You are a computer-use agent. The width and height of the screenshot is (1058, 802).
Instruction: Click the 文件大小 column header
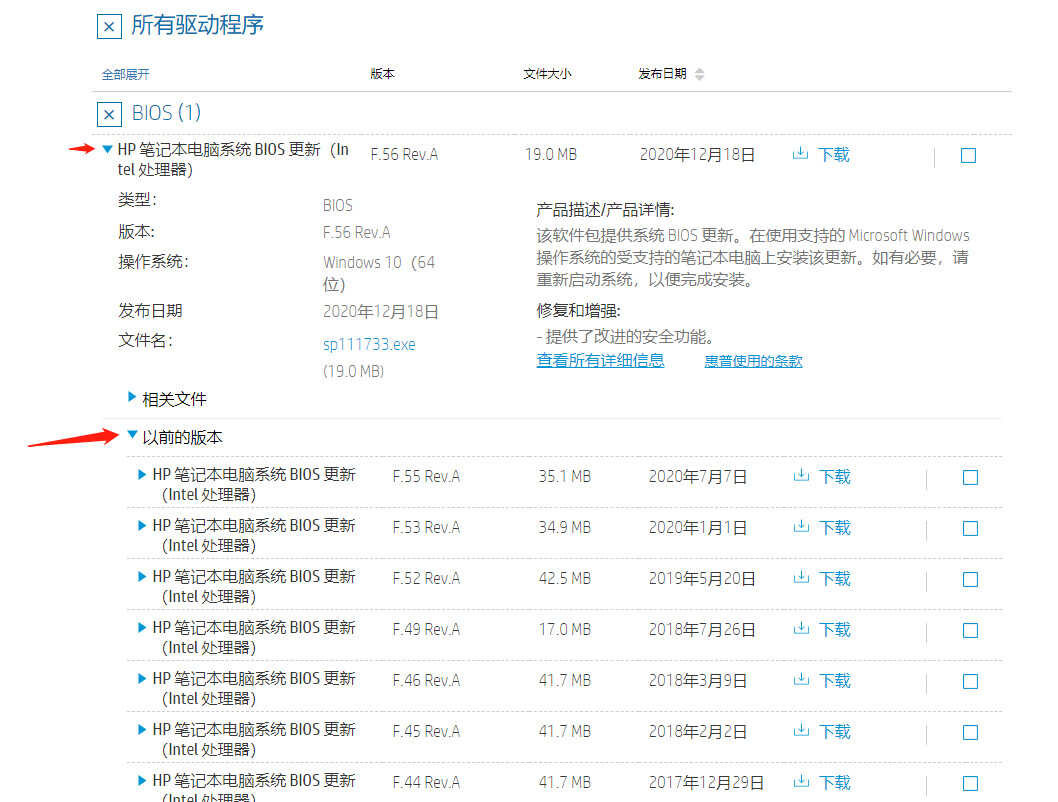click(x=547, y=74)
